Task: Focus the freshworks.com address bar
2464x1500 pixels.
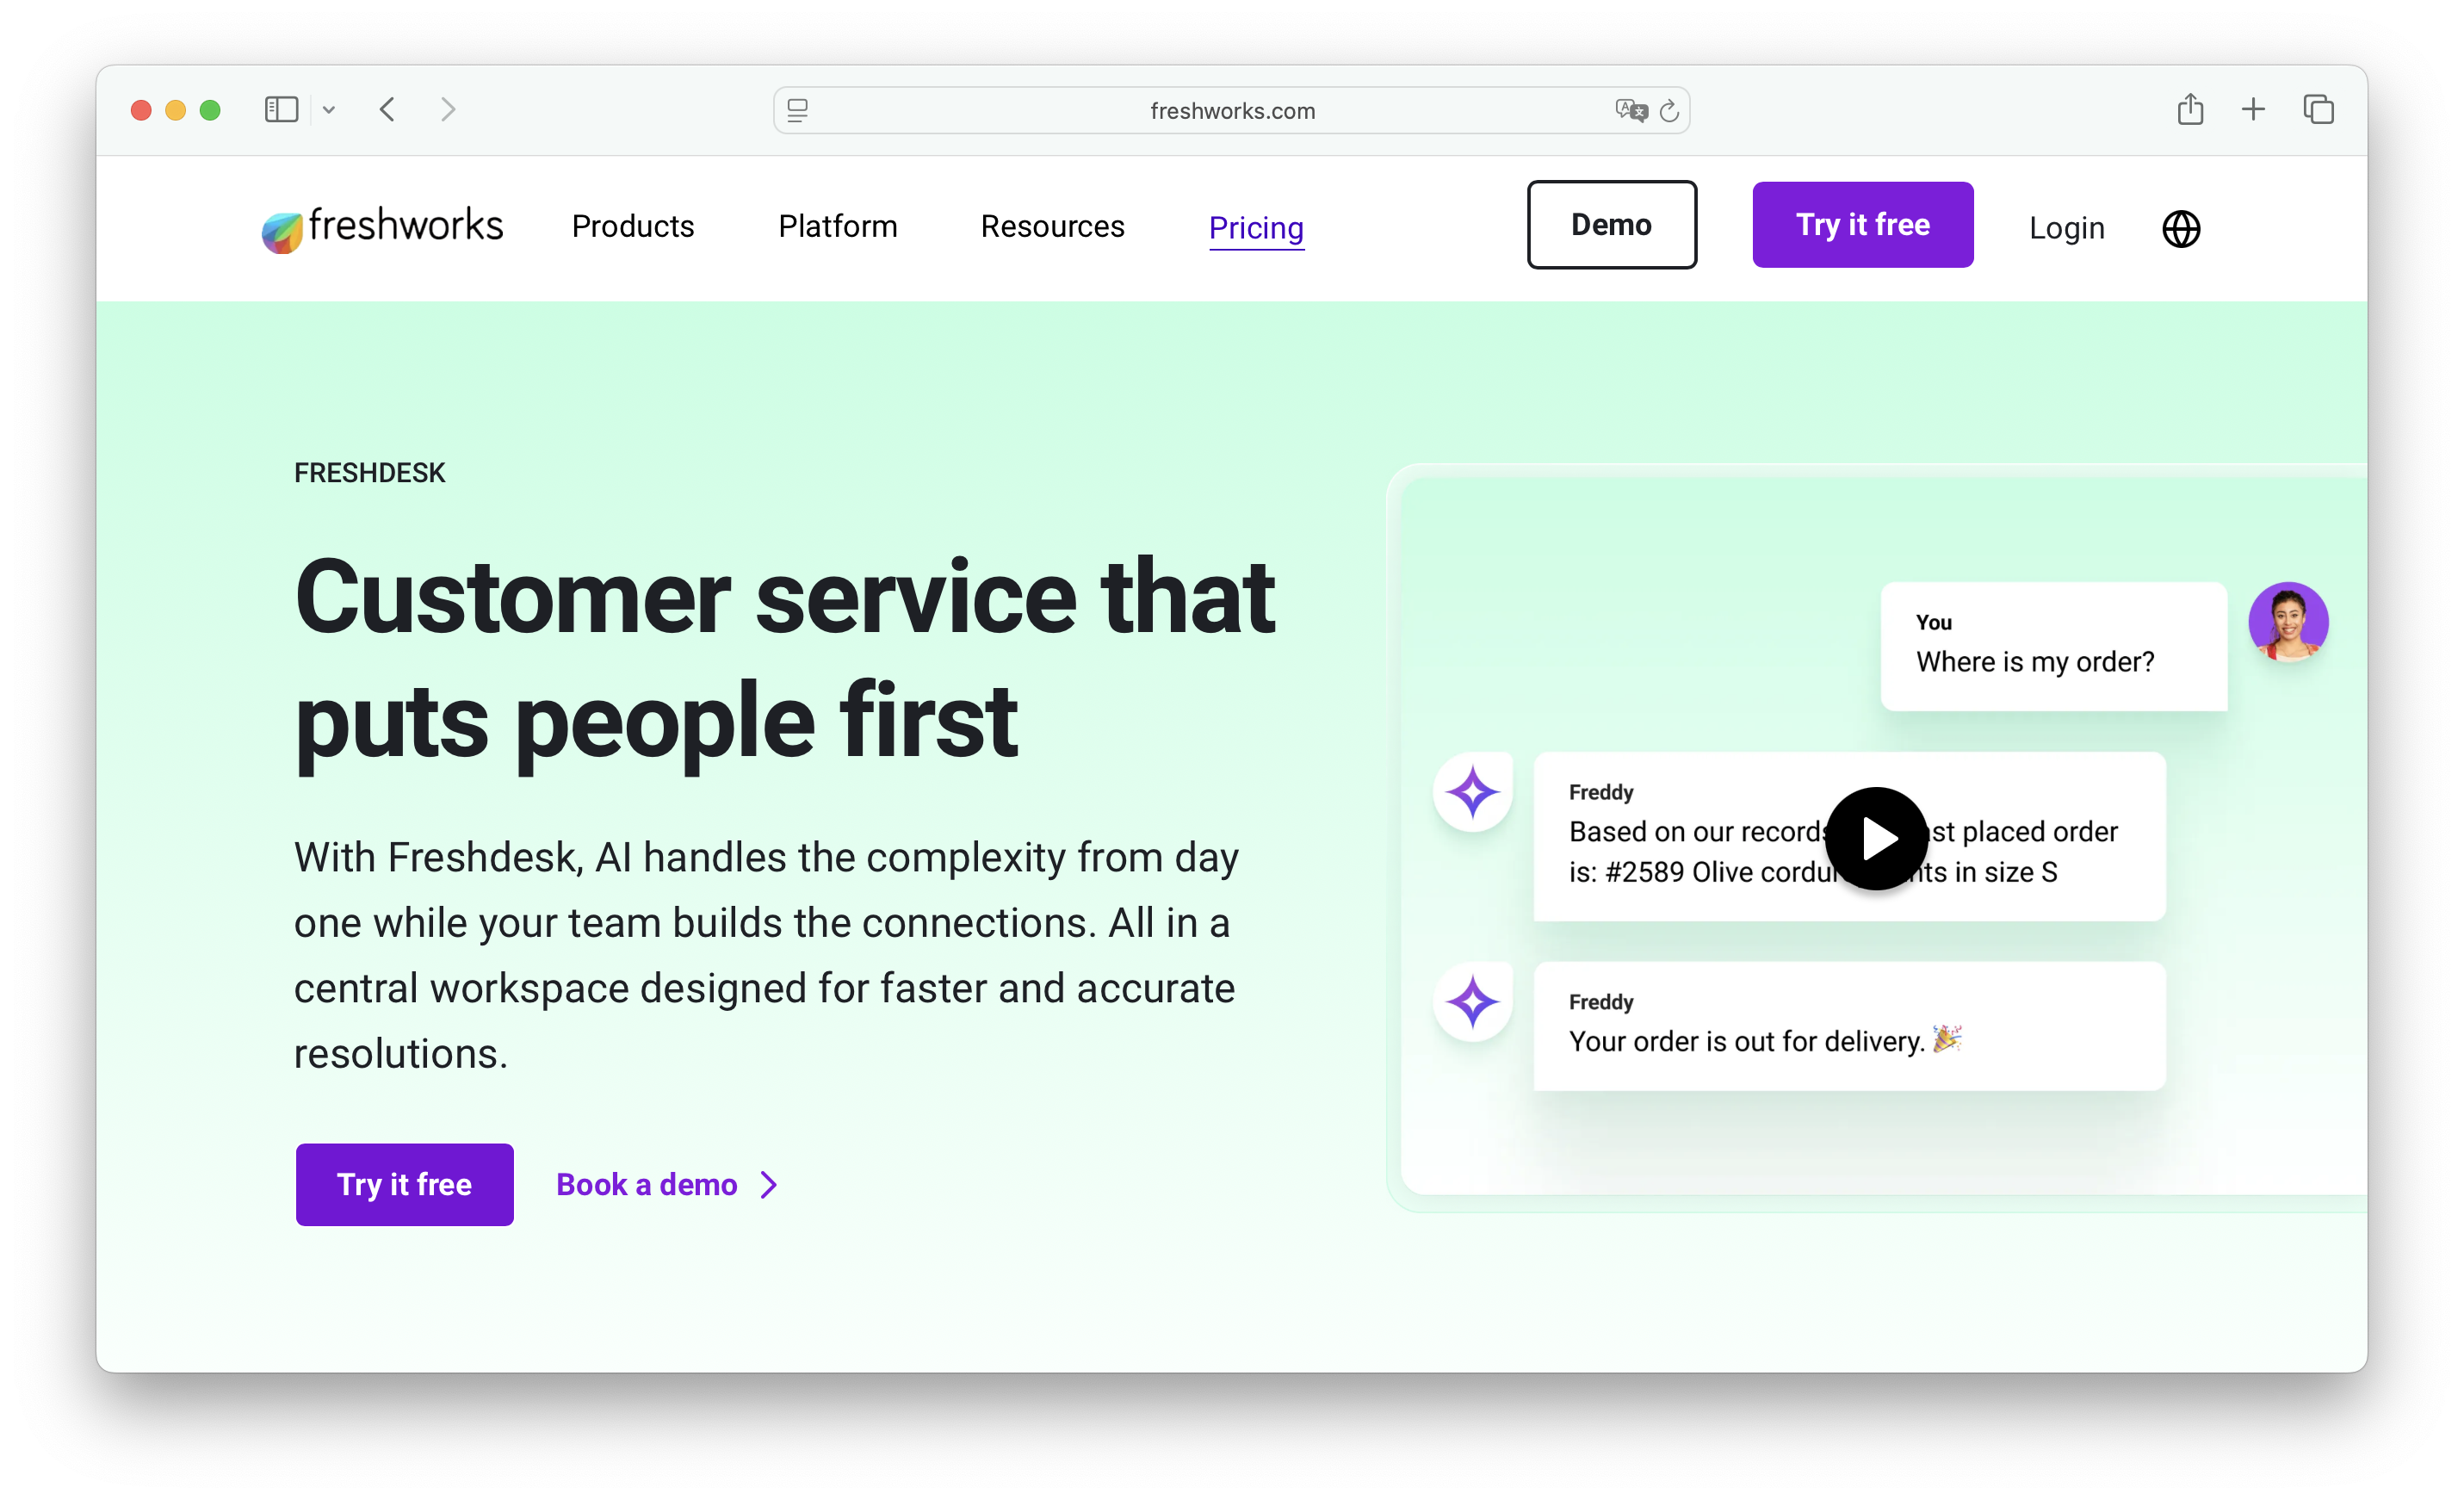Action: [x=1231, y=111]
